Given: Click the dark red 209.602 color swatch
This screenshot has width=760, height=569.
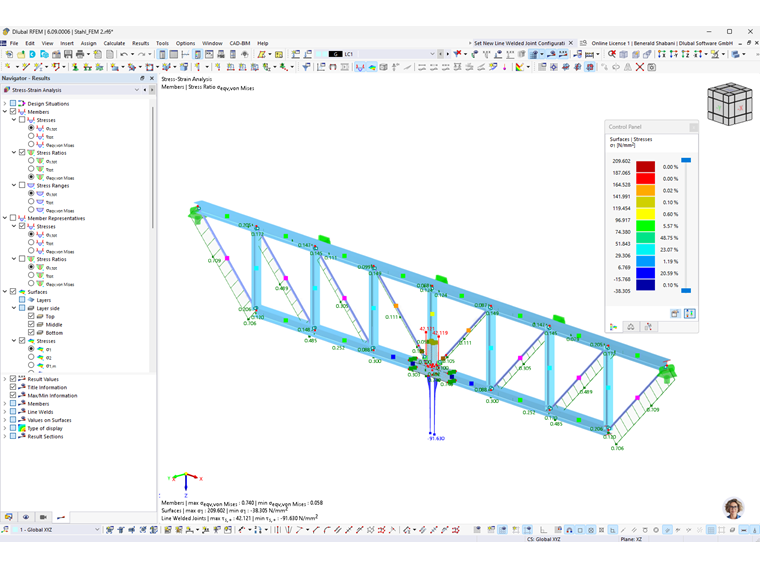Looking at the screenshot, I should pos(645,166).
